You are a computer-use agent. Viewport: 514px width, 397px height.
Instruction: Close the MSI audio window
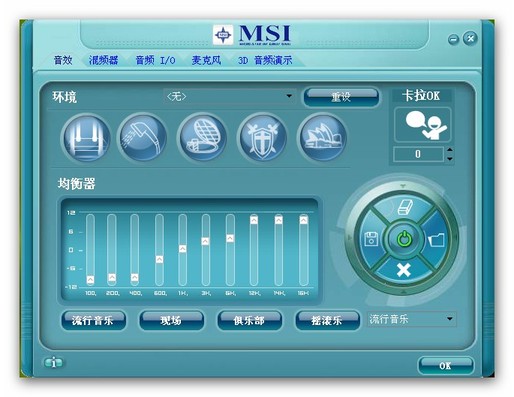(470, 39)
